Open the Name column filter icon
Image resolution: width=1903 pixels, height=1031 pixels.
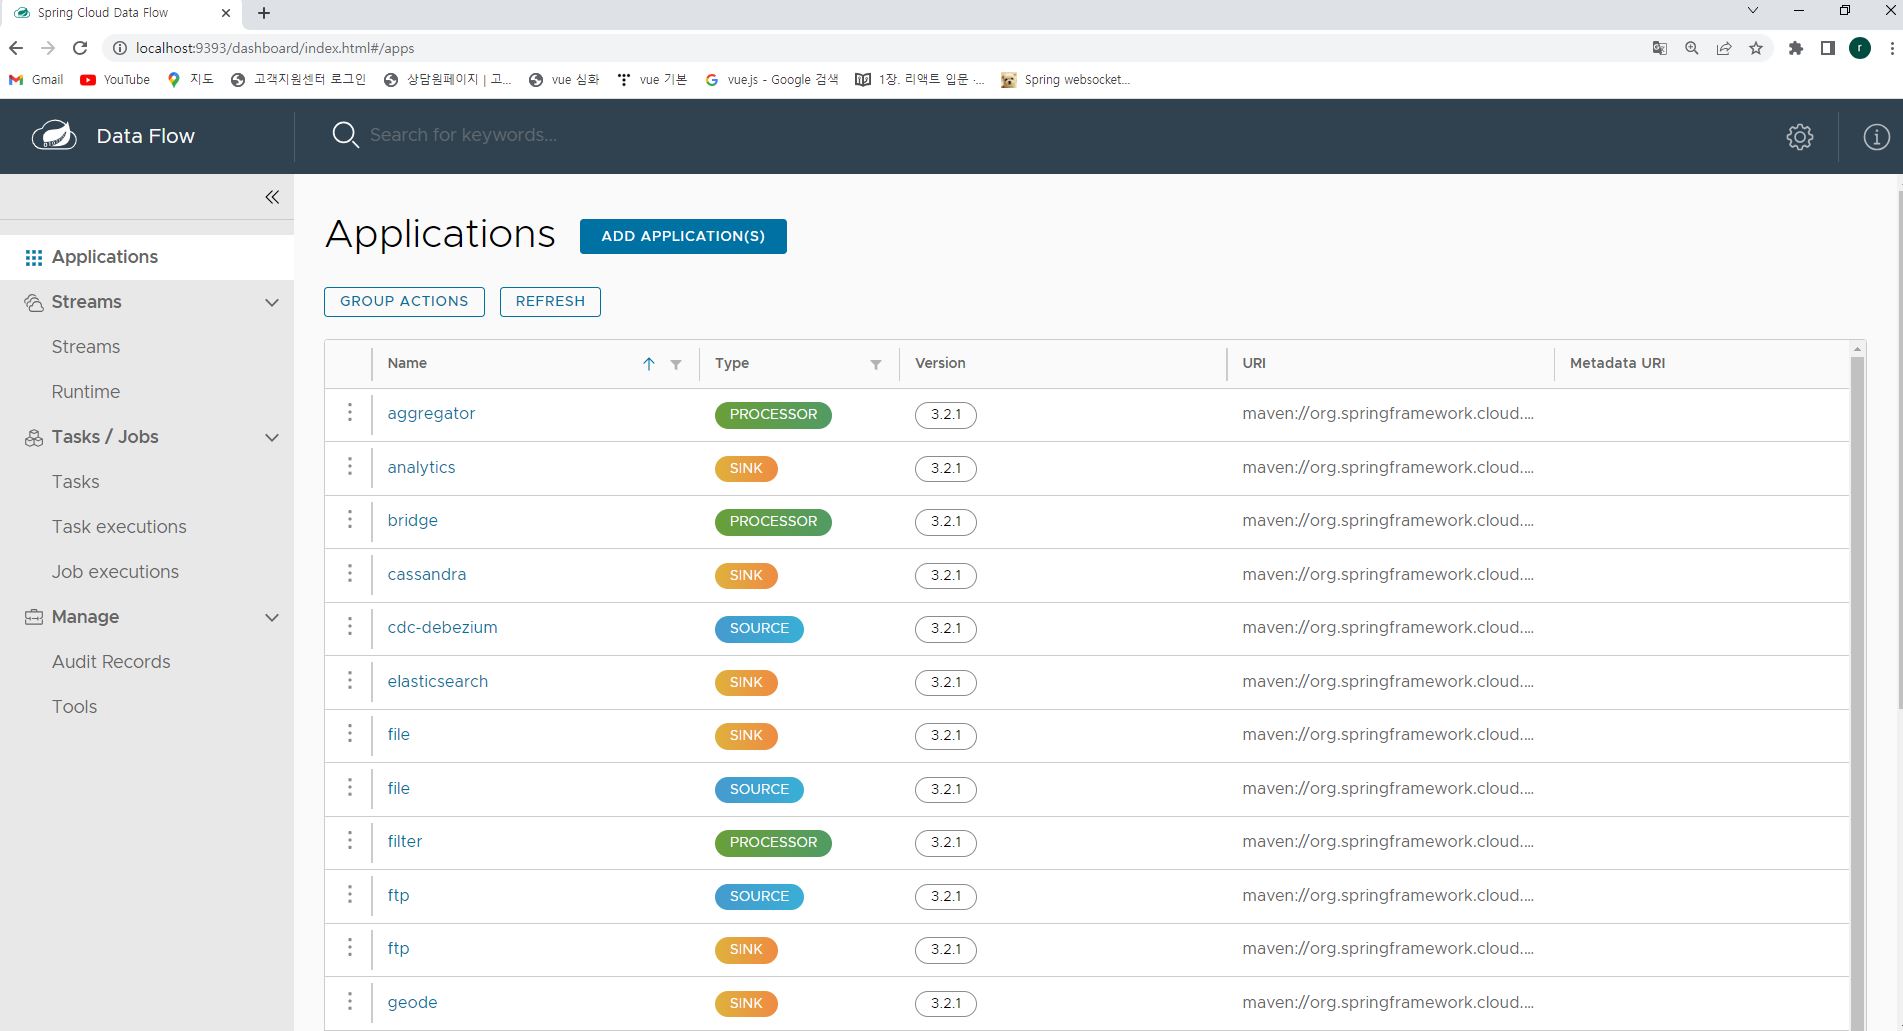[x=676, y=365]
